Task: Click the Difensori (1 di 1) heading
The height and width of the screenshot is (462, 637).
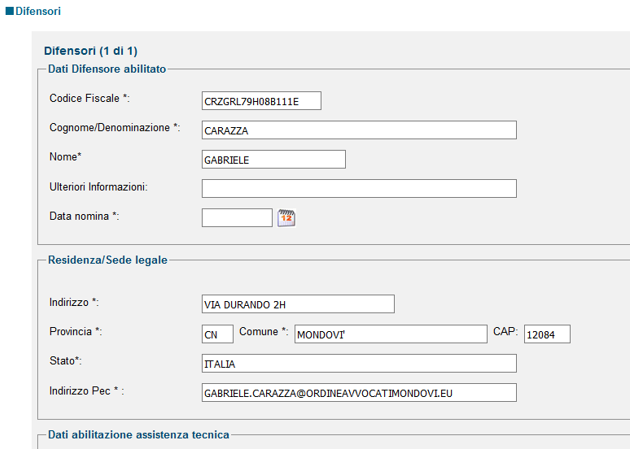Action: pos(91,51)
